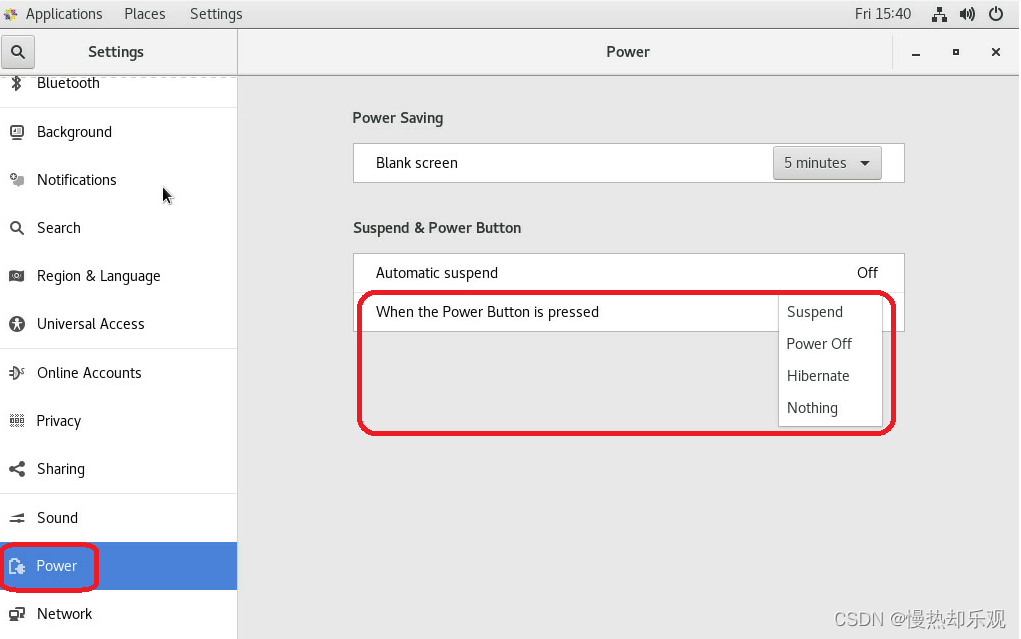Select the Bluetooth settings icon
Screen dimensions: 1021x639
pos(16,84)
